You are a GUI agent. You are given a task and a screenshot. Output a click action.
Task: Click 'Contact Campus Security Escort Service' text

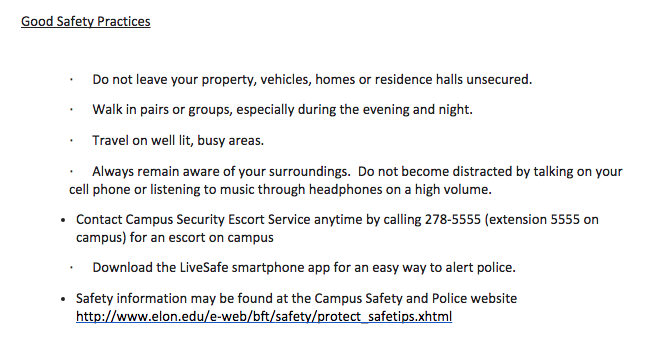pyautogui.click(x=193, y=219)
